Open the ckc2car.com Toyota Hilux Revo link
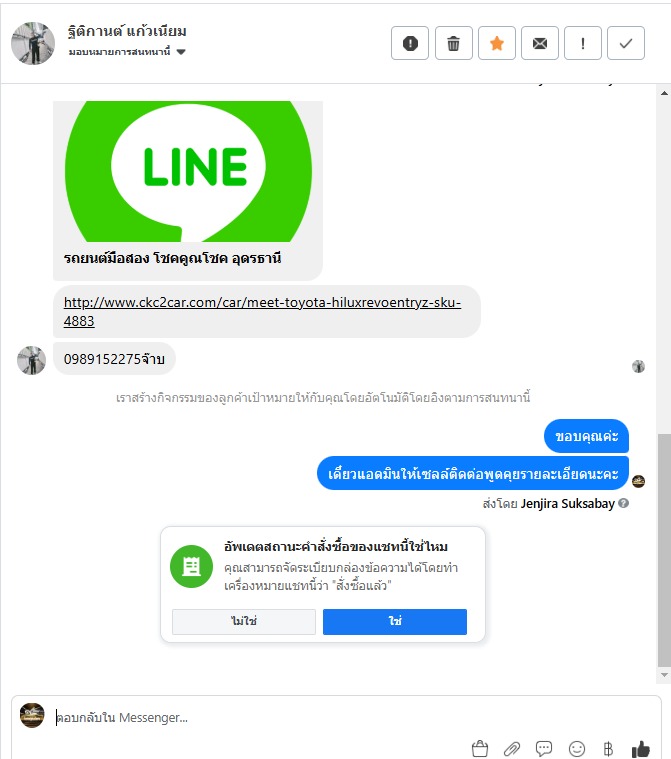Image resolution: width=671 pixels, height=759 pixels. pyautogui.click(x=262, y=312)
